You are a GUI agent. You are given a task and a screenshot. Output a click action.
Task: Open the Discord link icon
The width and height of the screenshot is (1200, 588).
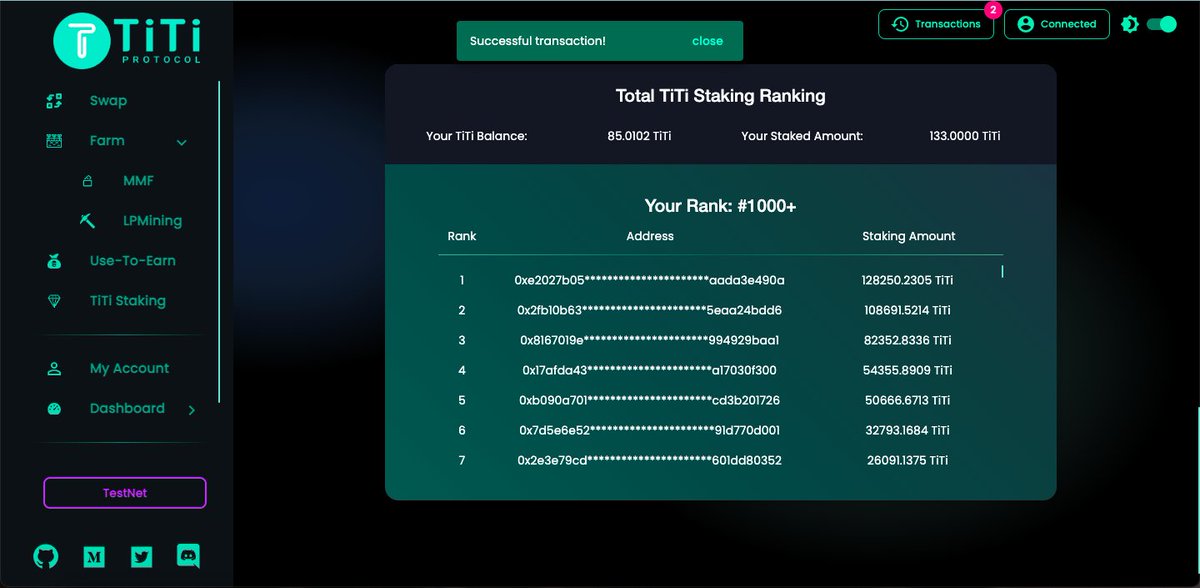point(189,556)
